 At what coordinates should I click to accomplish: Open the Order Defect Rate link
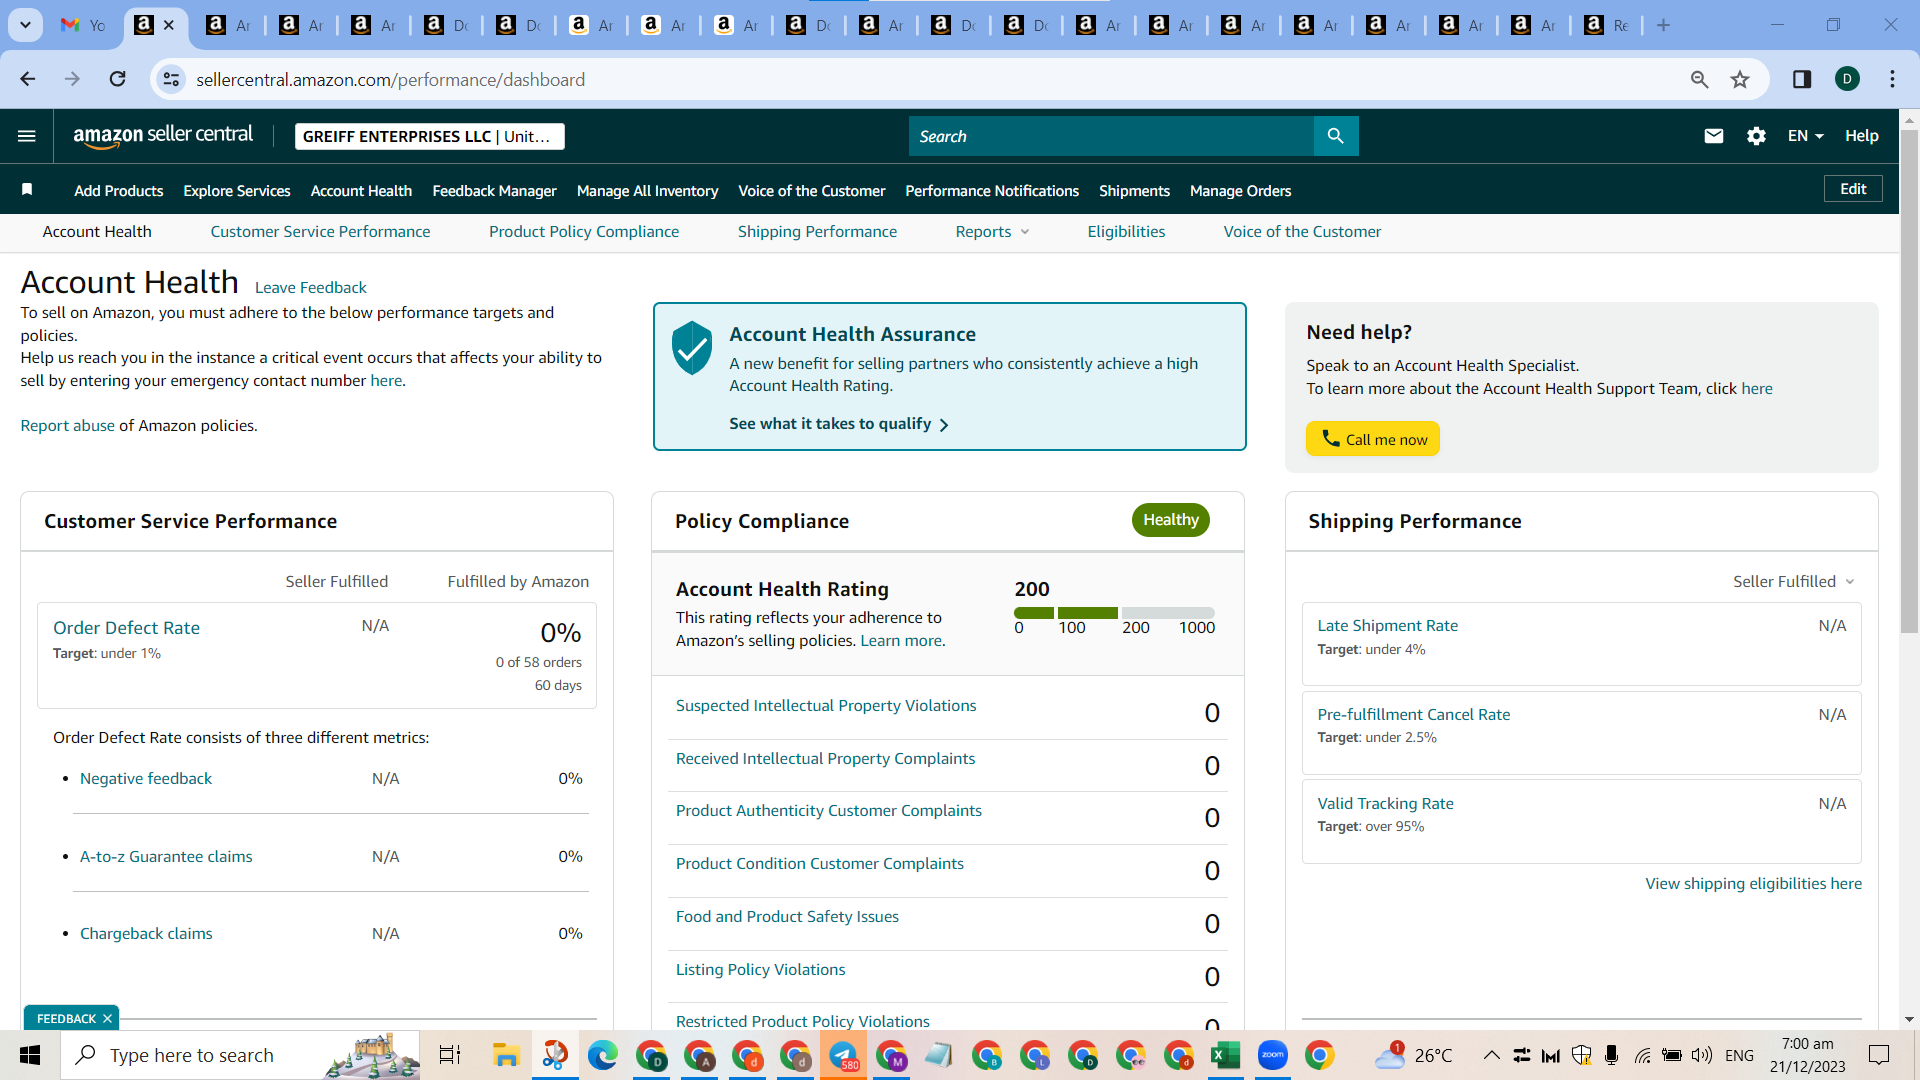click(x=126, y=628)
